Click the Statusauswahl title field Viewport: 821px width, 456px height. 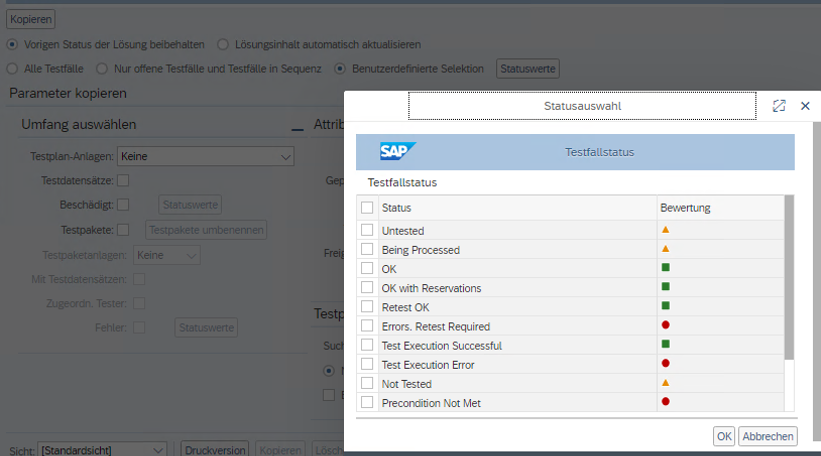tap(582, 105)
